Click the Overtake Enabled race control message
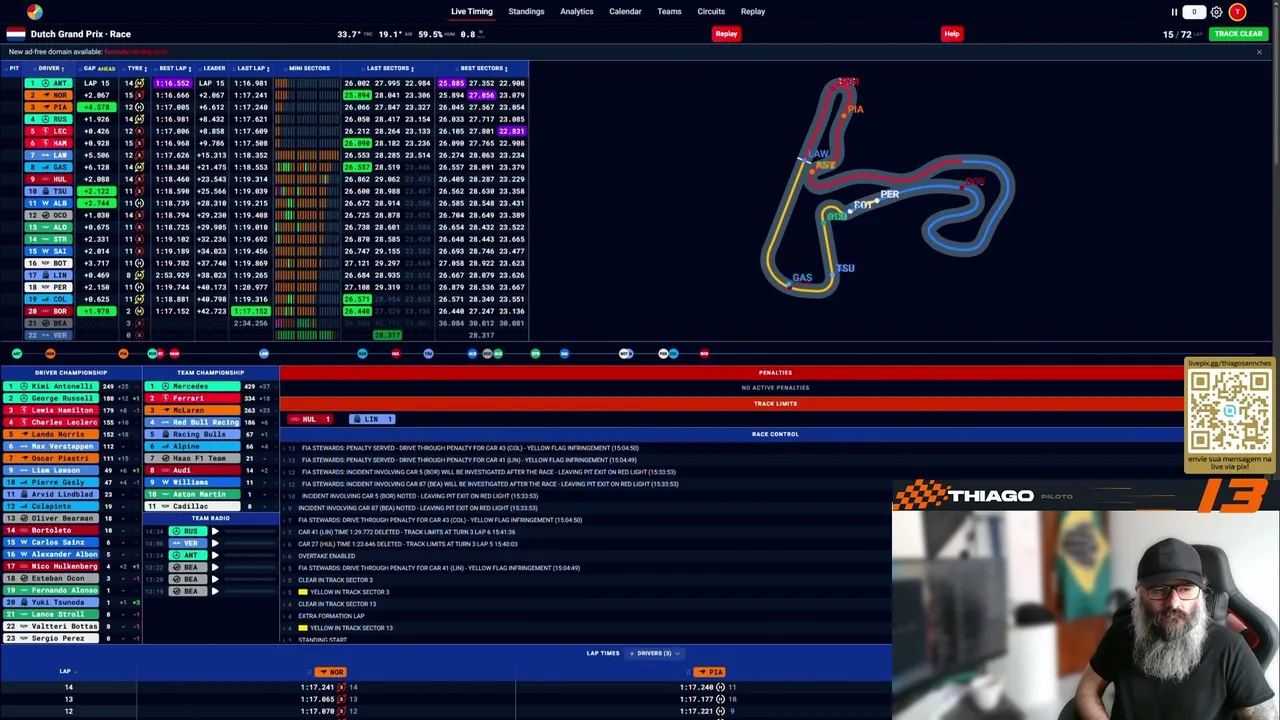 pos(327,556)
